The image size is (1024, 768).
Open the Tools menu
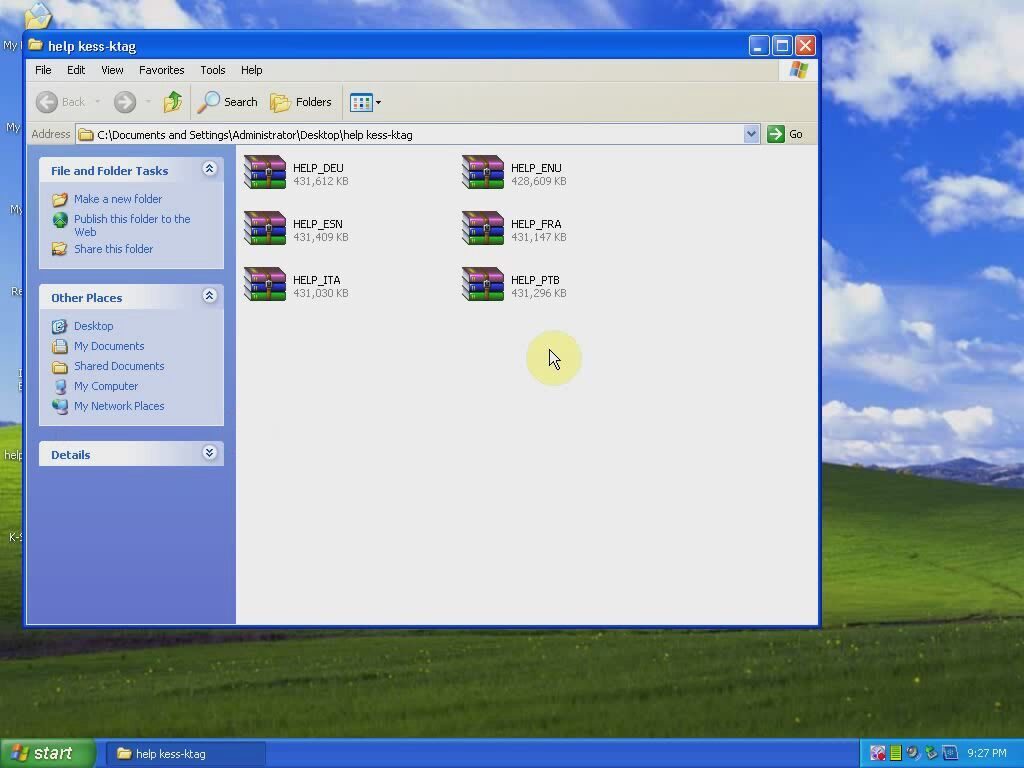pyautogui.click(x=212, y=70)
